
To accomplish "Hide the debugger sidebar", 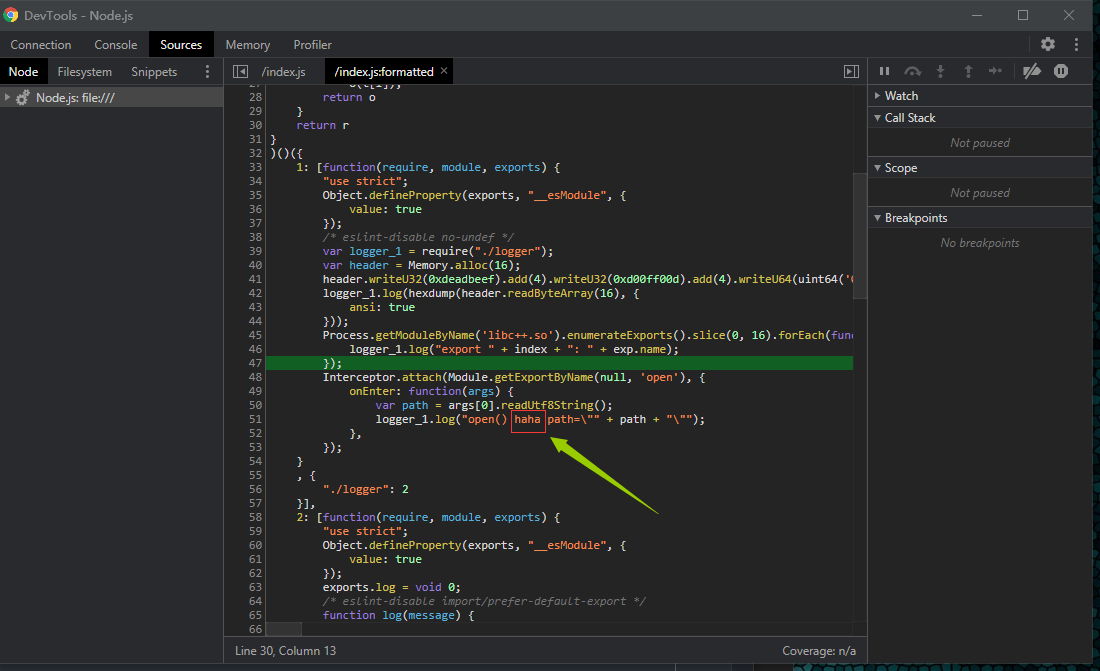I will 851,72.
